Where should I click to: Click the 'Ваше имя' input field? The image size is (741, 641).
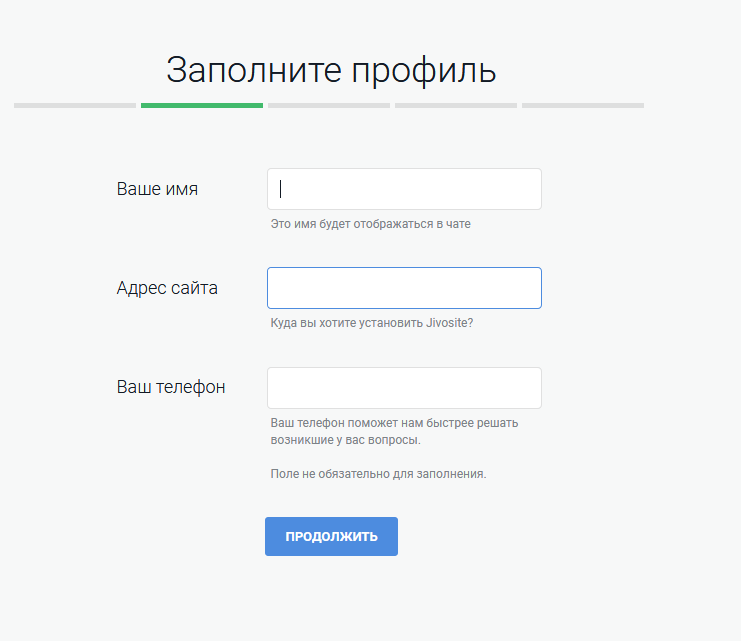pos(404,189)
